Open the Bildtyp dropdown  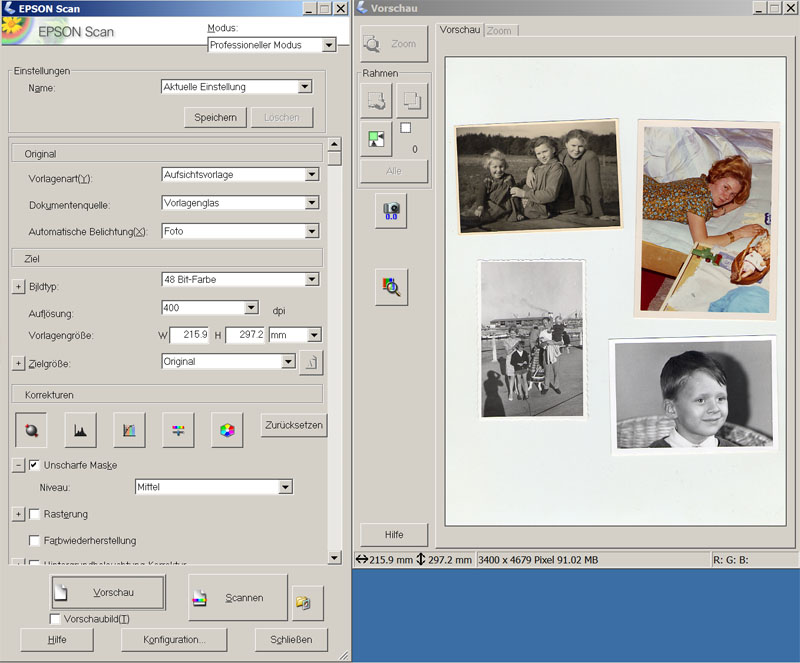point(312,280)
